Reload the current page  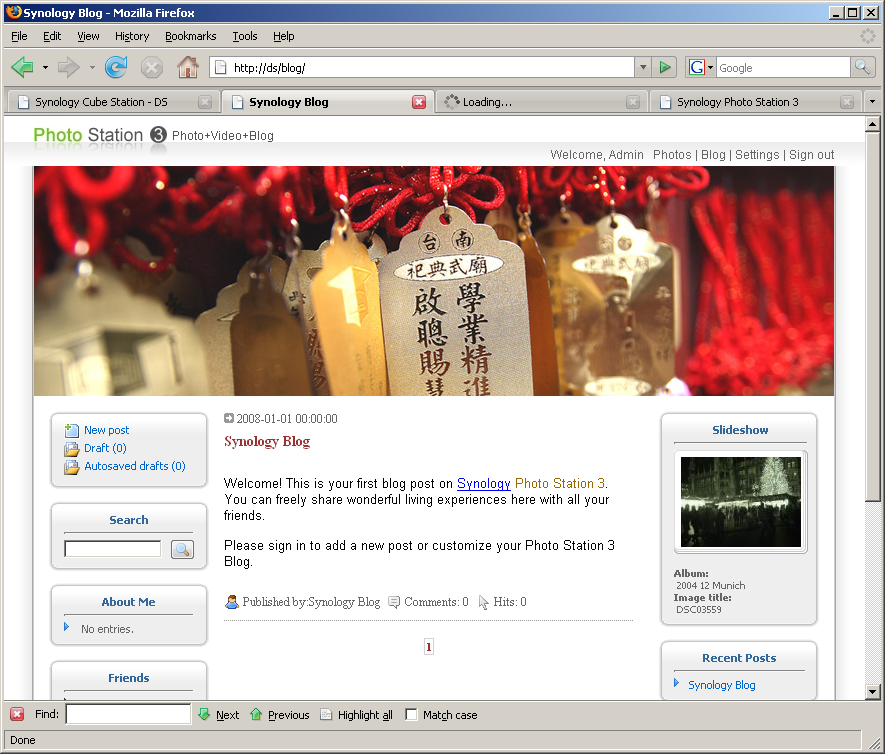coord(116,68)
